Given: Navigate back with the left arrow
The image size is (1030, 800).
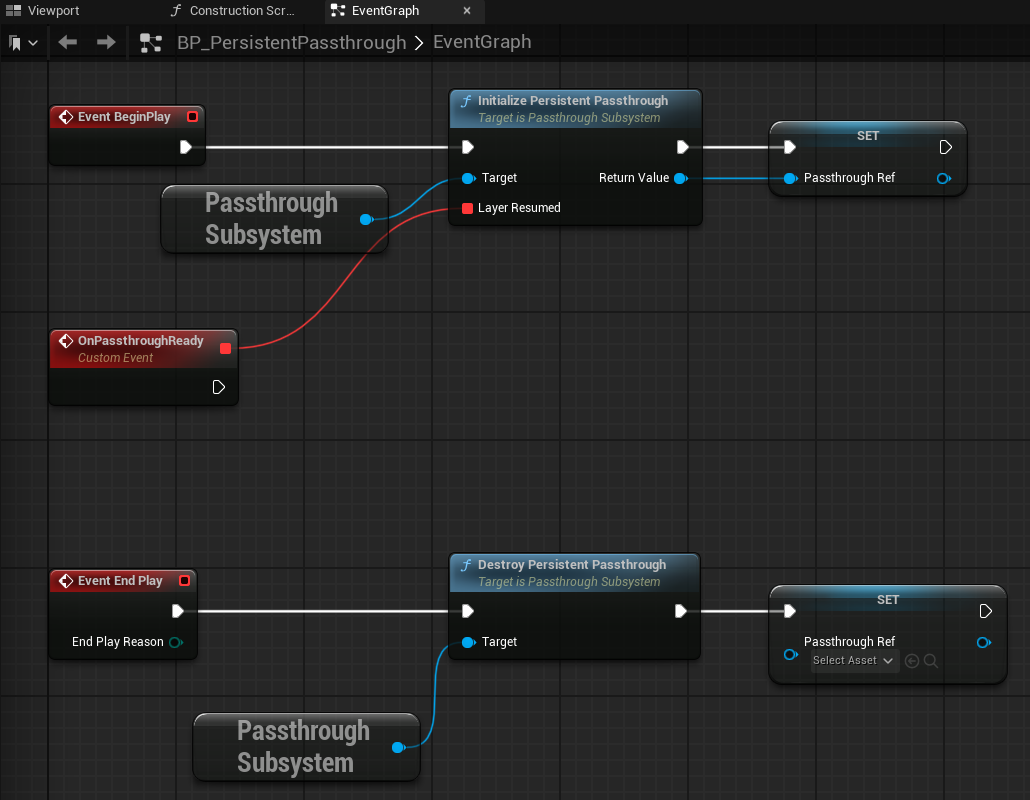Looking at the screenshot, I should (x=67, y=43).
